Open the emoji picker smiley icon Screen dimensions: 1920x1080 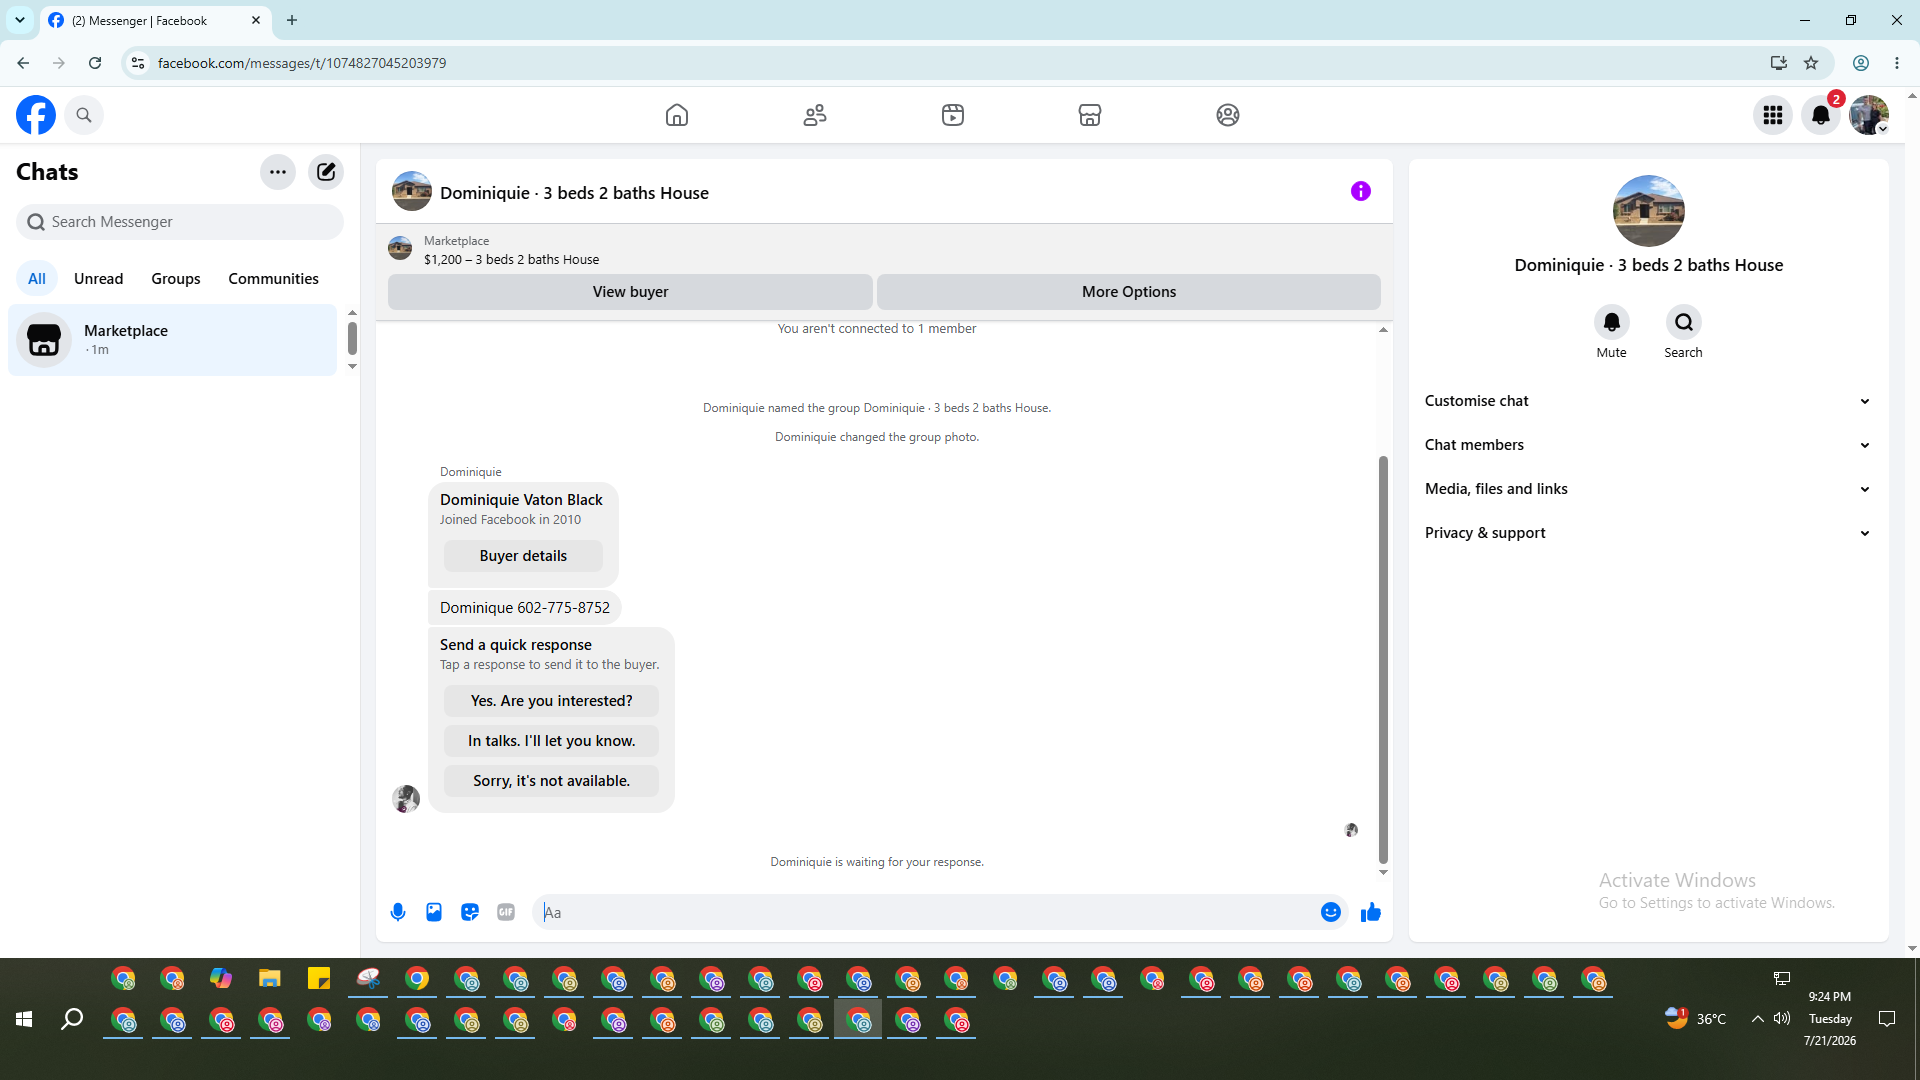[1331, 912]
